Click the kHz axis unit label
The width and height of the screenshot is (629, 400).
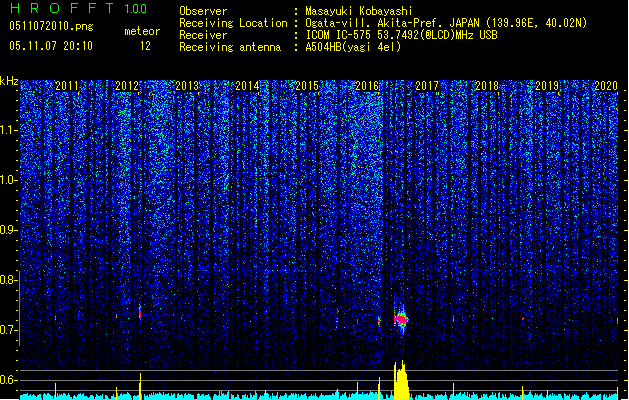(x=9, y=81)
